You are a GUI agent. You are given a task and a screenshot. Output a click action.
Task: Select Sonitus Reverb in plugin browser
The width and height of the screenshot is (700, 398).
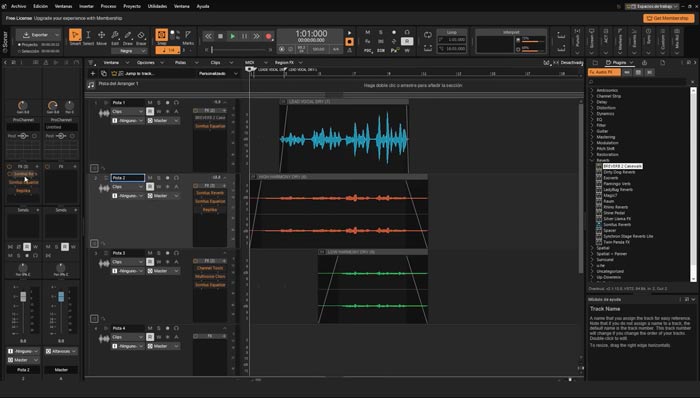click(617, 224)
